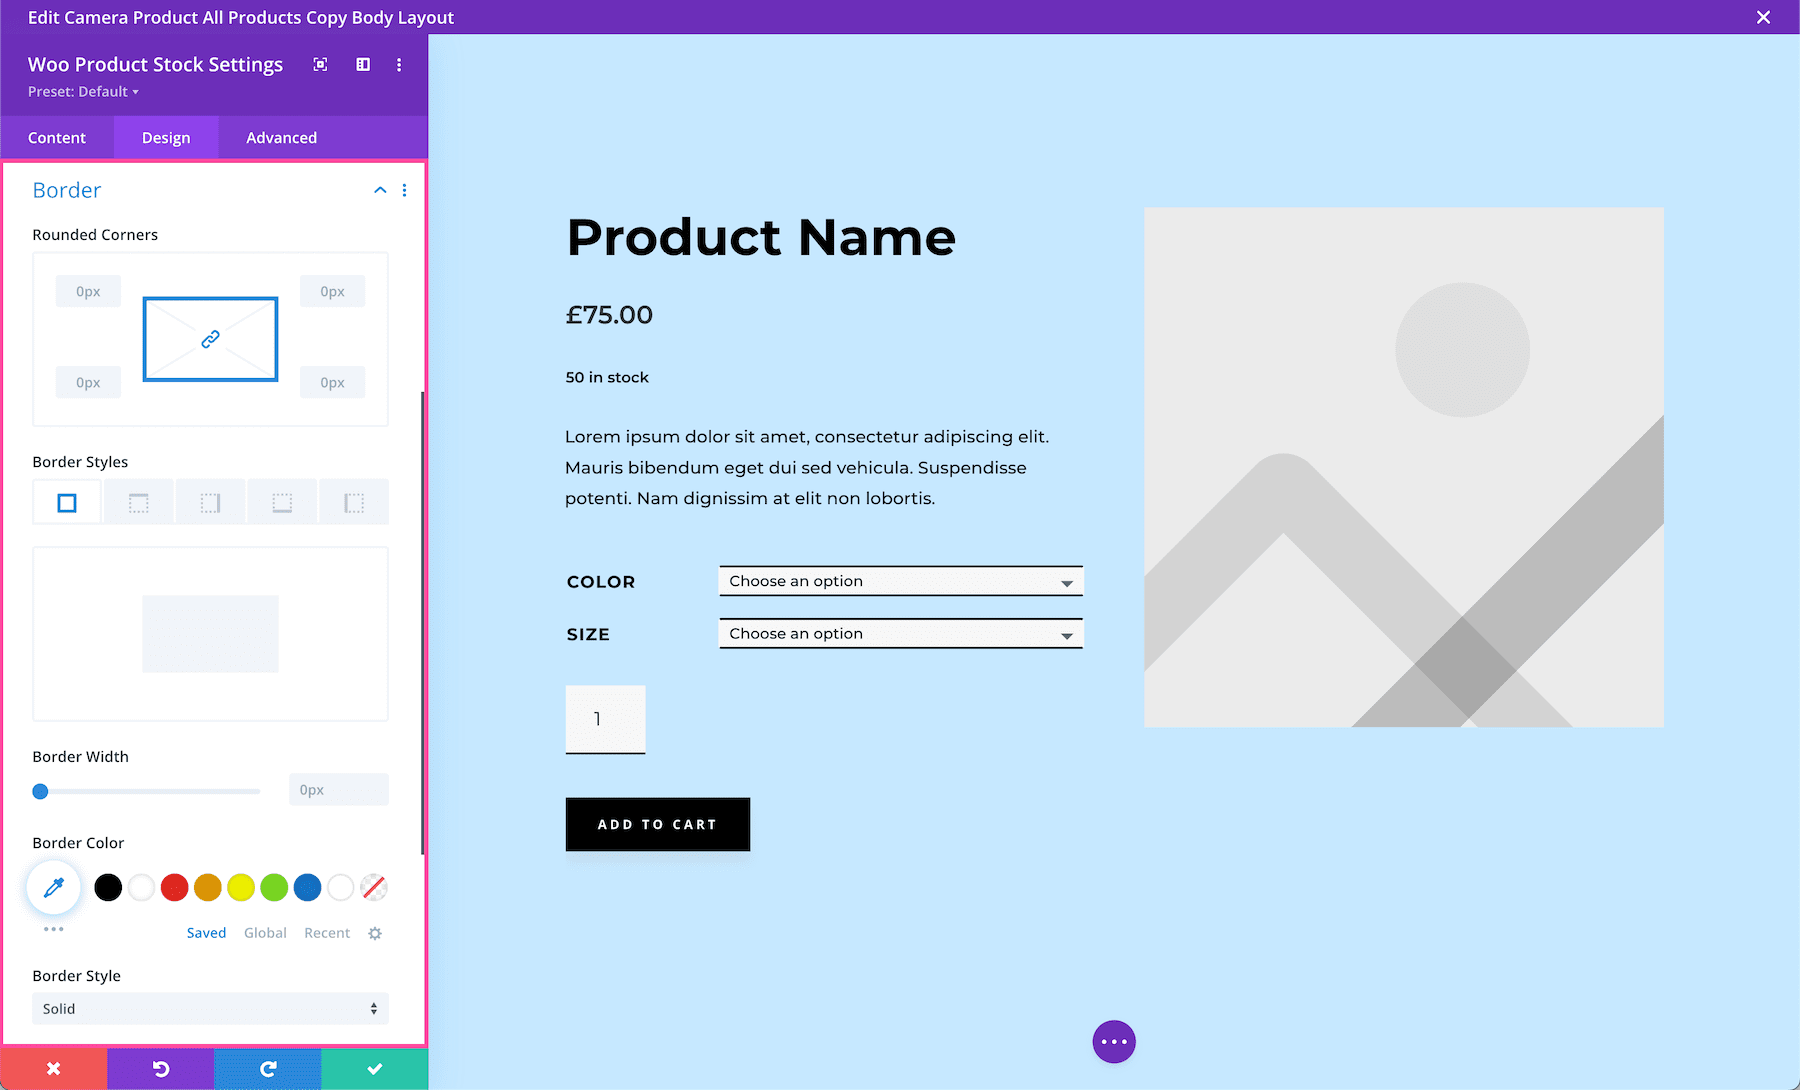Open the COLOR Choose an option dropdown
The height and width of the screenshot is (1090, 1800).
click(x=899, y=580)
